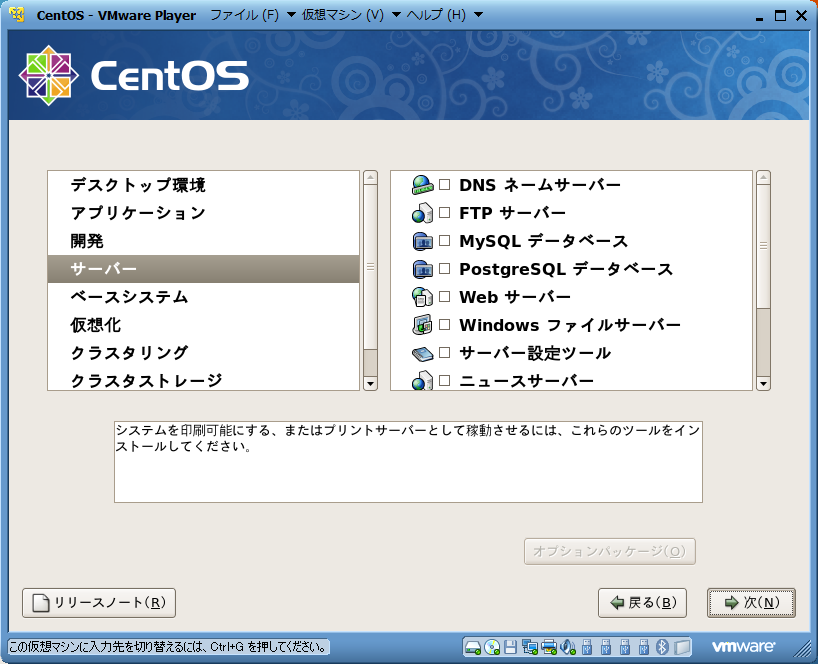Click the package list's scroll down arrow
818x664 pixels.
coord(763,383)
